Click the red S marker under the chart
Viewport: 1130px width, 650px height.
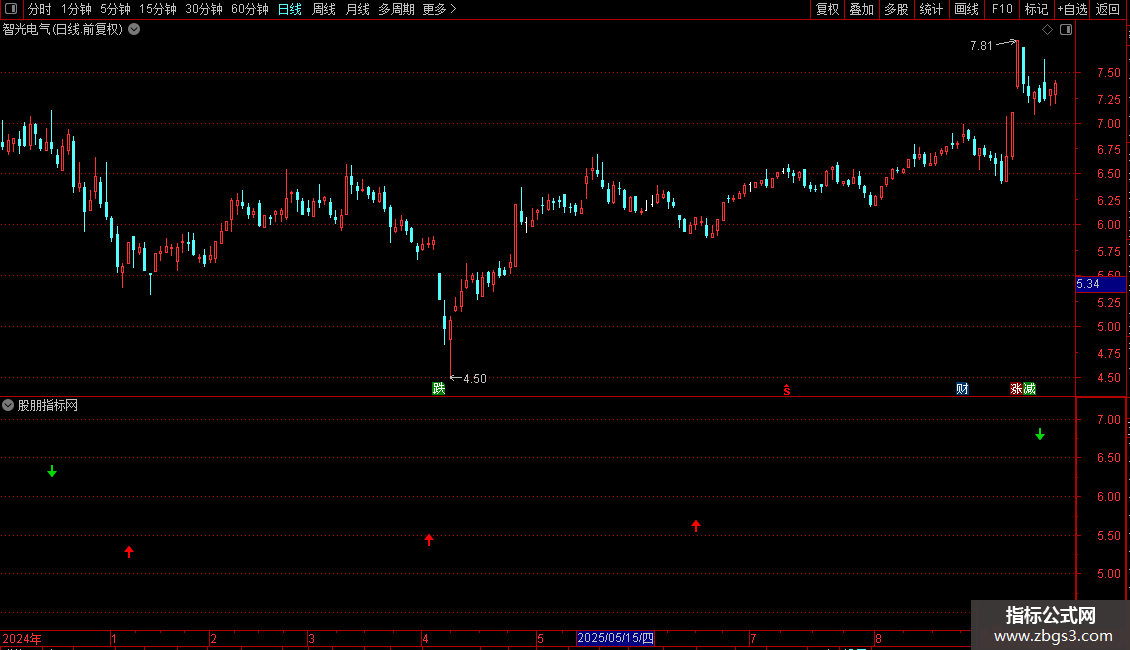point(787,390)
